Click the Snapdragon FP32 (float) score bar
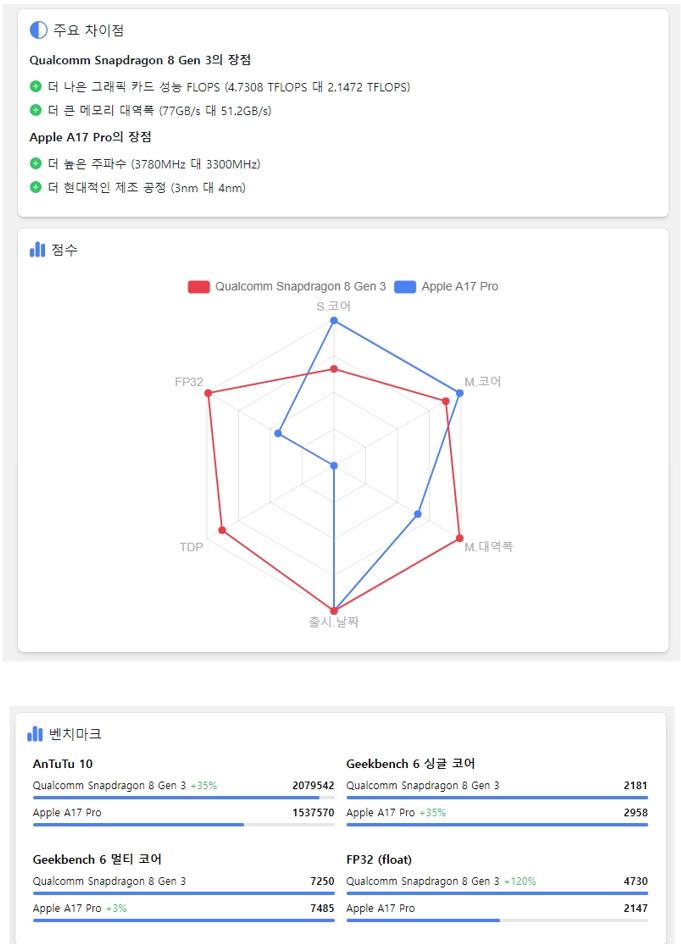Image resolution: width=681 pixels, height=944 pixels. click(x=497, y=893)
